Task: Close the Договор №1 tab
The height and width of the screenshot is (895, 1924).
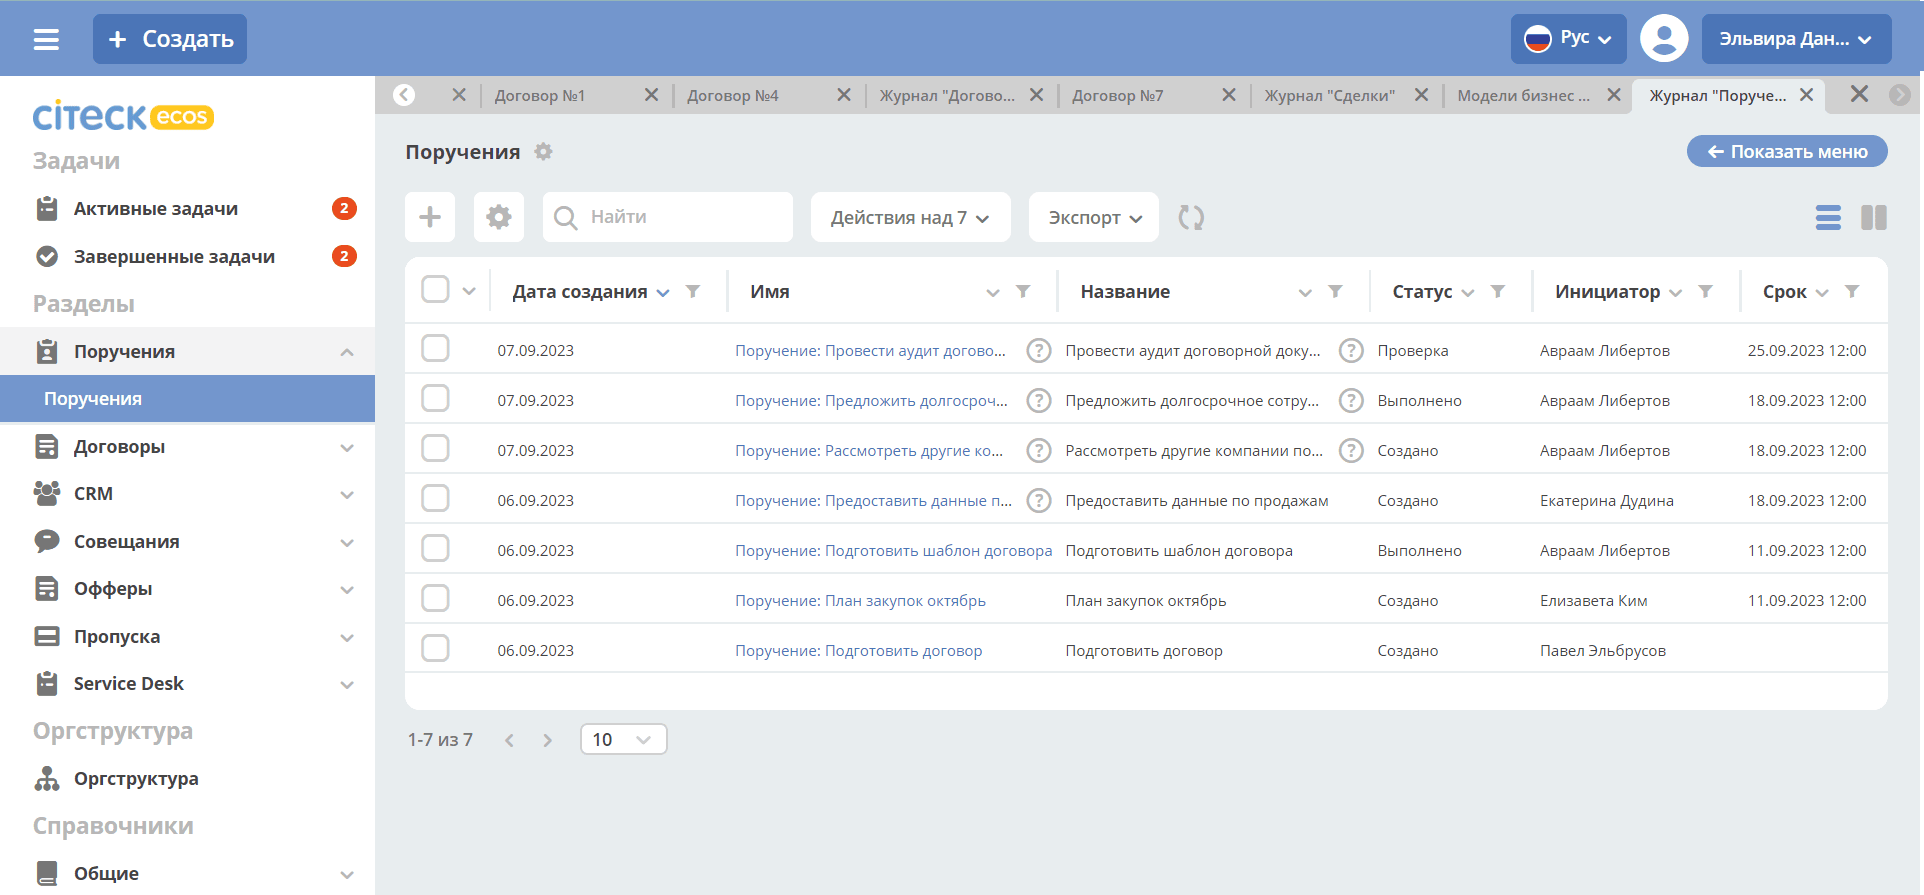Action: point(651,95)
